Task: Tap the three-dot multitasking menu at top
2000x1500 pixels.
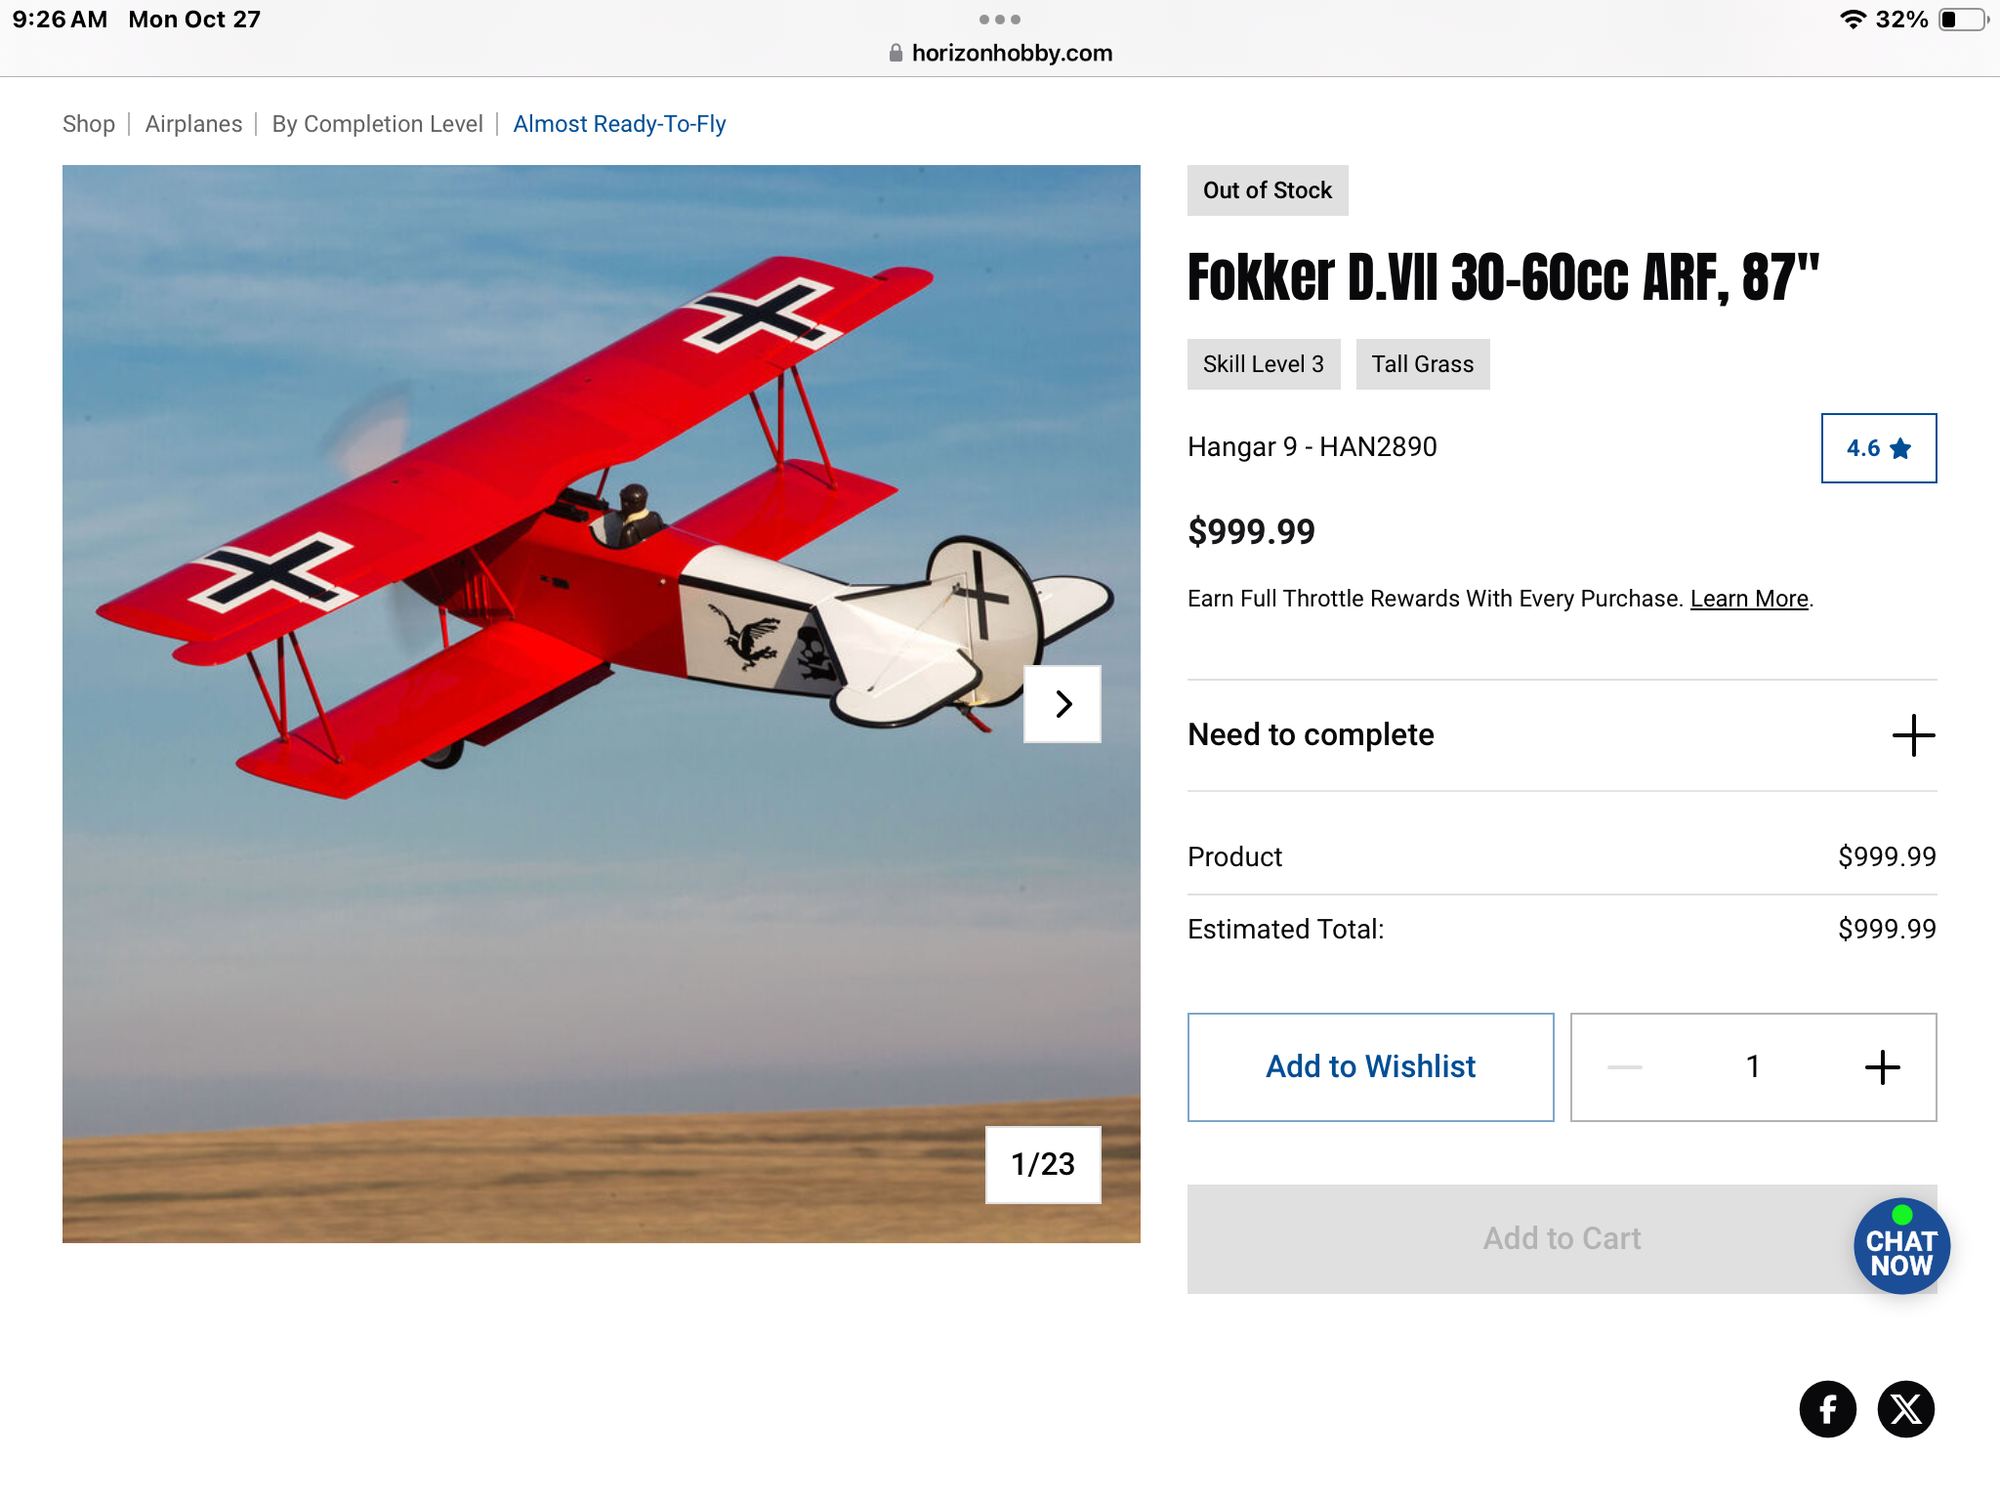Action: click(x=1000, y=19)
